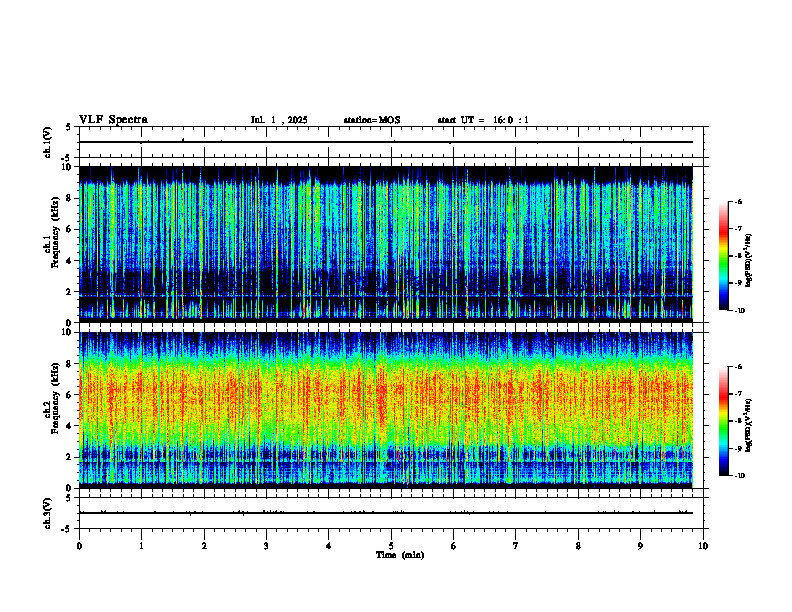Click the "-6" label on ch.1 color bar
The height and width of the screenshot is (612, 792).
pos(738,201)
